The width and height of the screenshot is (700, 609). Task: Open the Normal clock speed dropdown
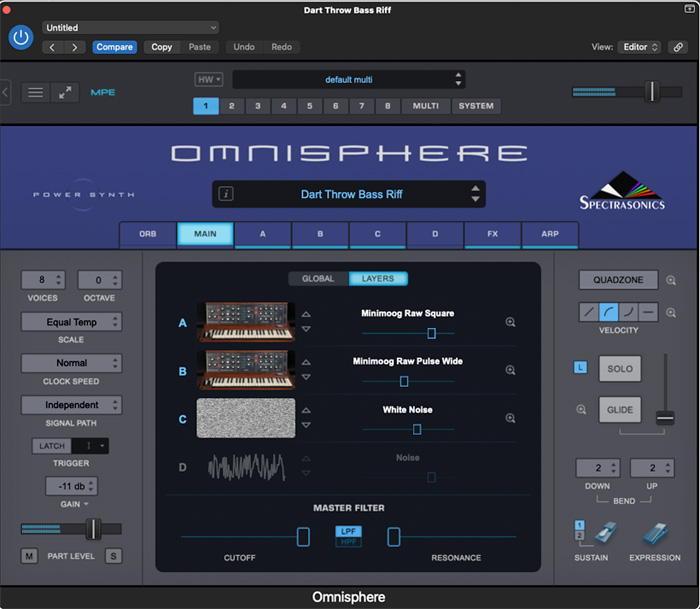pyautogui.click(x=71, y=363)
